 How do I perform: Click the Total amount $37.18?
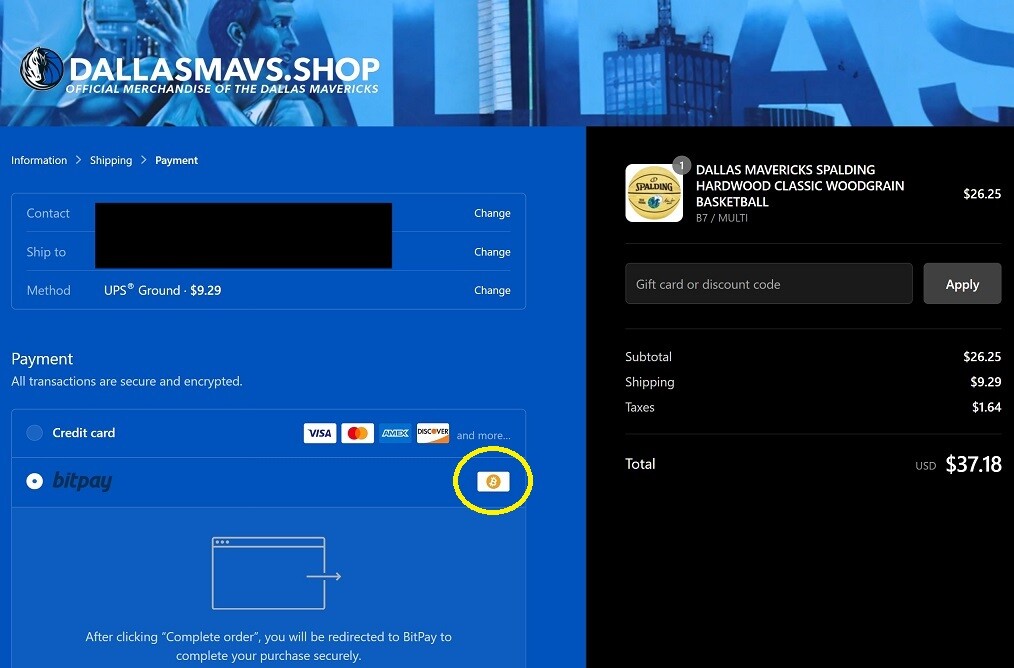[x=973, y=464]
